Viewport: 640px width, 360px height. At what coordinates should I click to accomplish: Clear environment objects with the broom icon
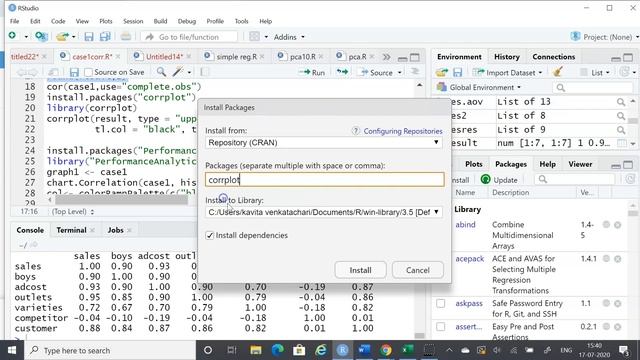tap(558, 72)
